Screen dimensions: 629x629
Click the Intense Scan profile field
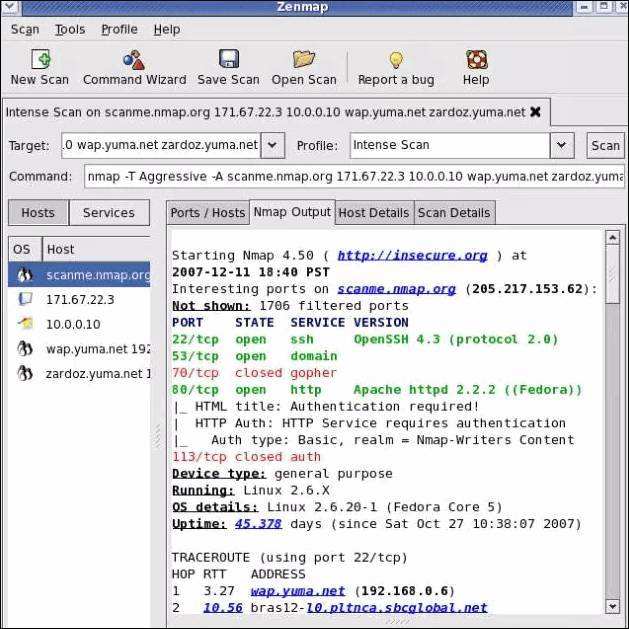tap(450, 145)
